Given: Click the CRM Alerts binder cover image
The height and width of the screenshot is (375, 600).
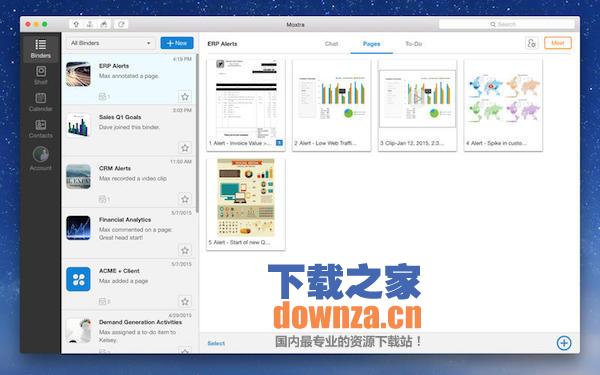Looking at the screenshot, I should tap(78, 176).
